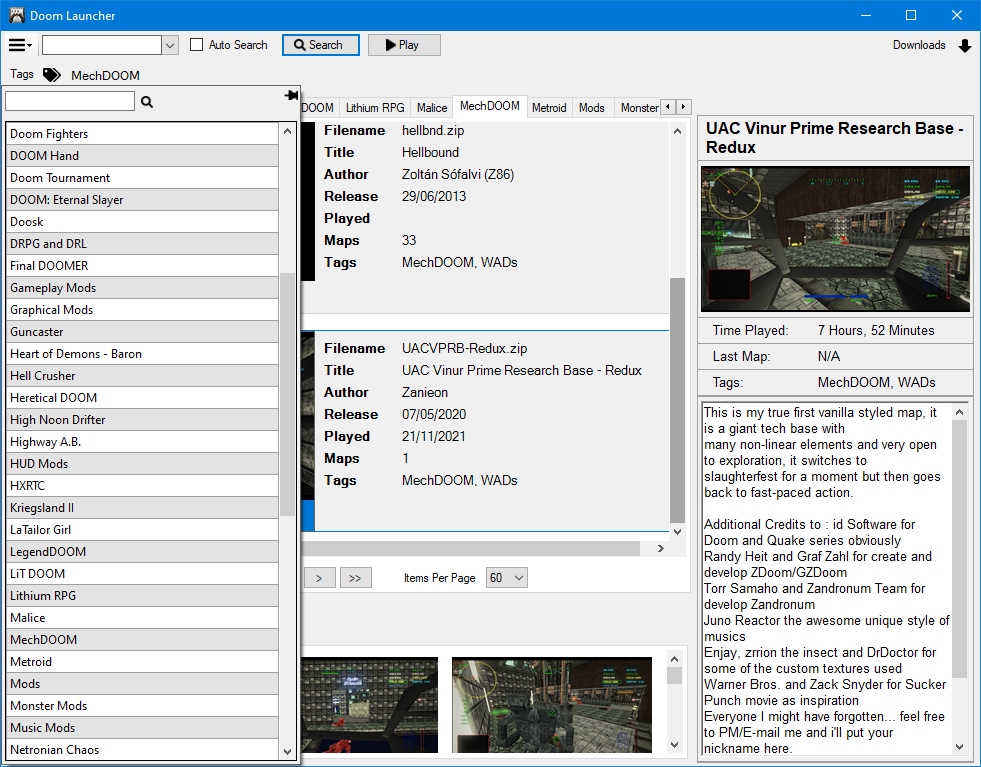Image resolution: width=981 pixels, height=767 pixels.
Task: Go to the last page button
Action: click(355, 578)
